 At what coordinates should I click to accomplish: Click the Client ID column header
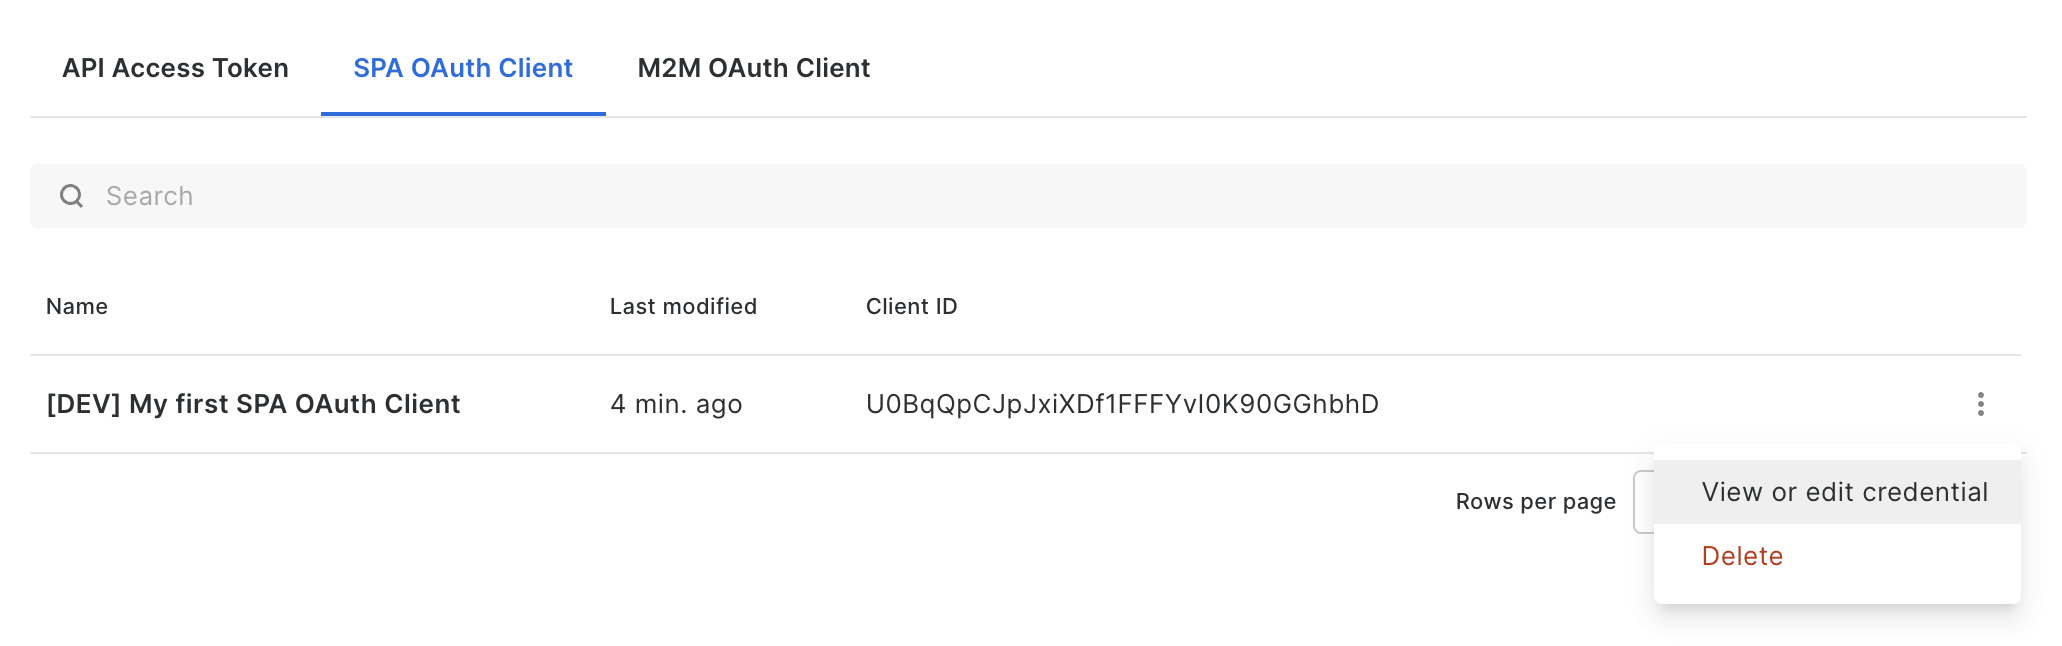click(911, 306)
